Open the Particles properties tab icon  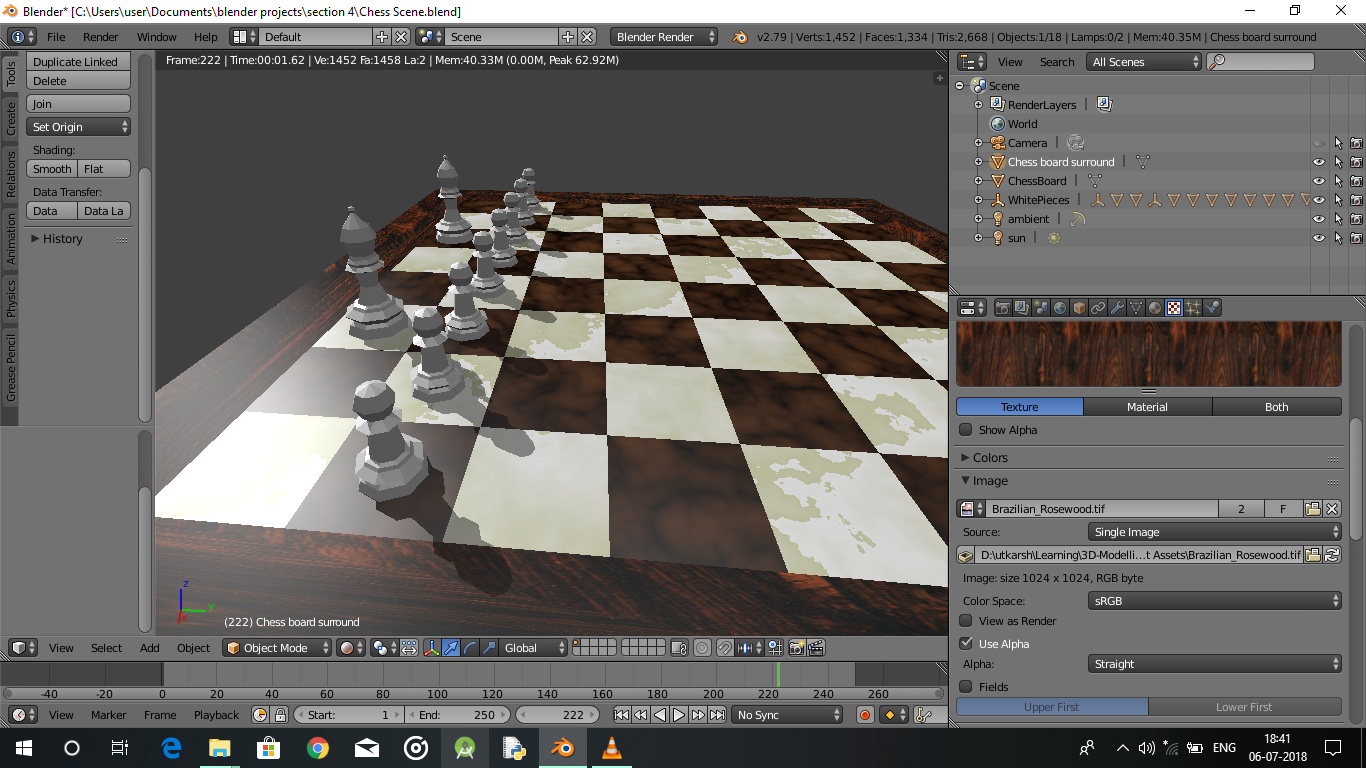[1193, 308]
